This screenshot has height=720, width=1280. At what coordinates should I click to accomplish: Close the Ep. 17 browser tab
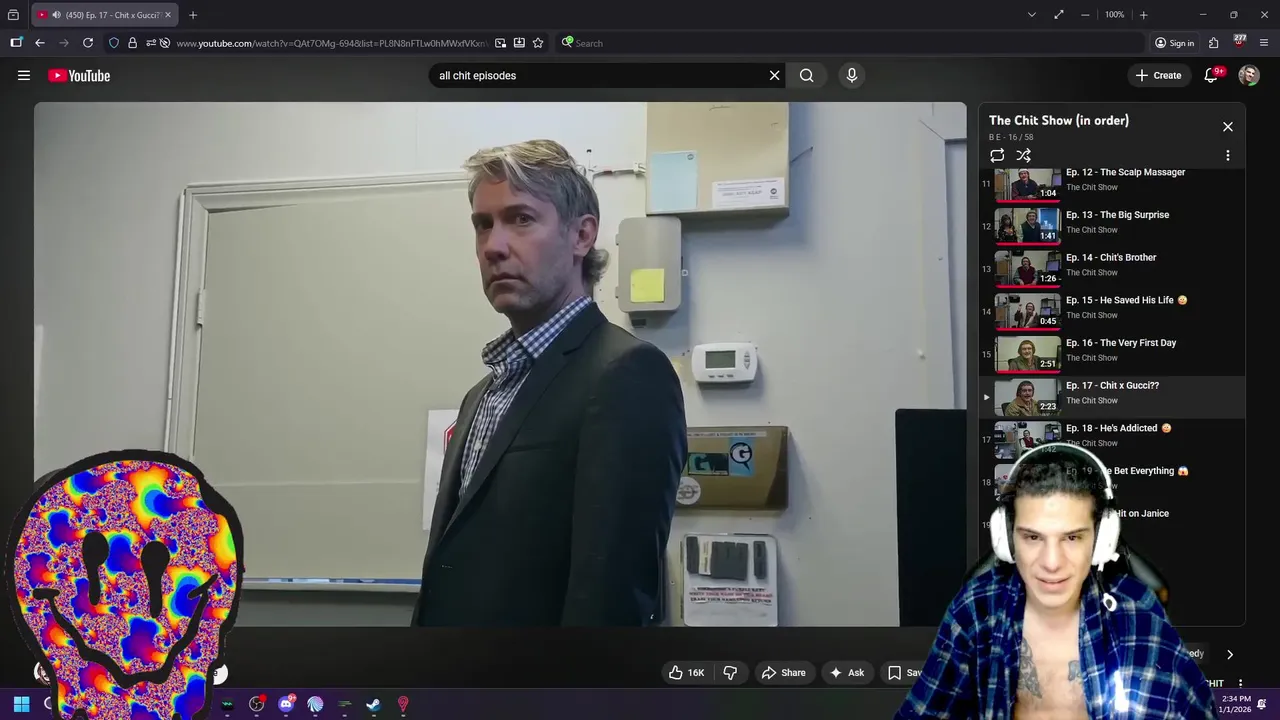pos(169,15)
